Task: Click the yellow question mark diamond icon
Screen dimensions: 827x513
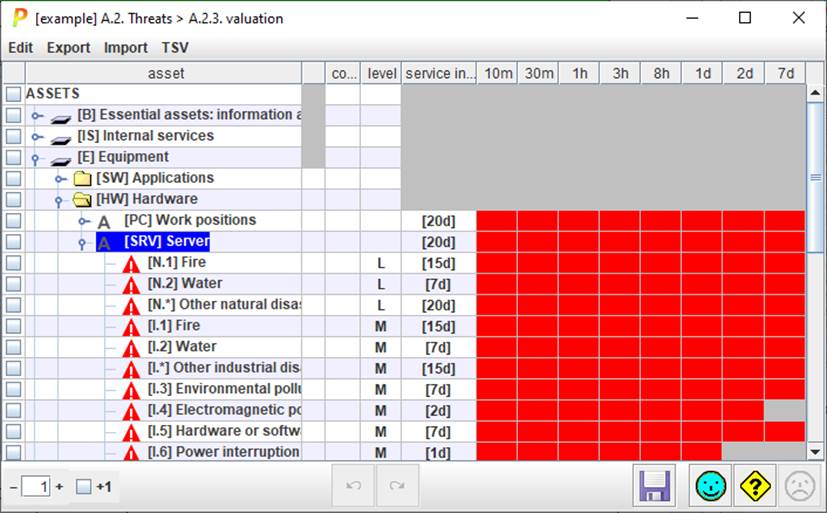Action: pyautogui.click(x=755, y=486)
